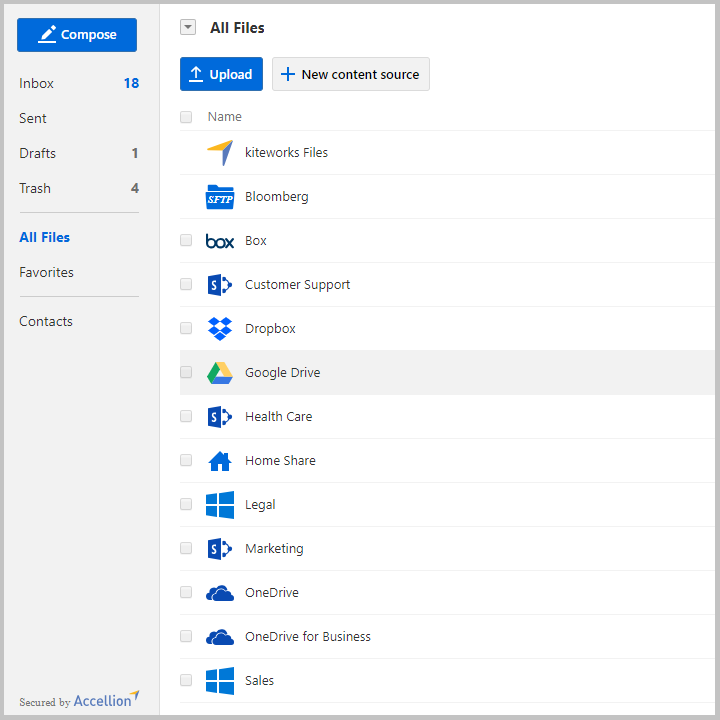720x720 pixels.
Task: Open the Health Care entry name
Action: pyautogui.click(x=279, y=416)
